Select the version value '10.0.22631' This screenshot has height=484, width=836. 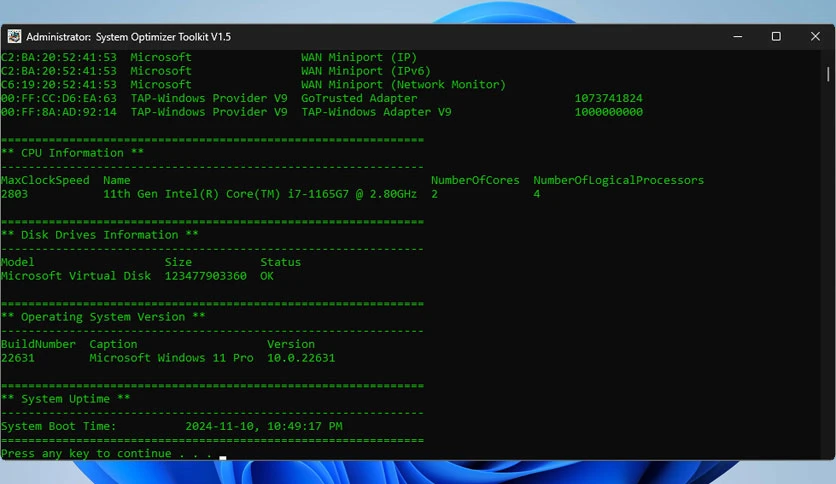coord(301,358)
